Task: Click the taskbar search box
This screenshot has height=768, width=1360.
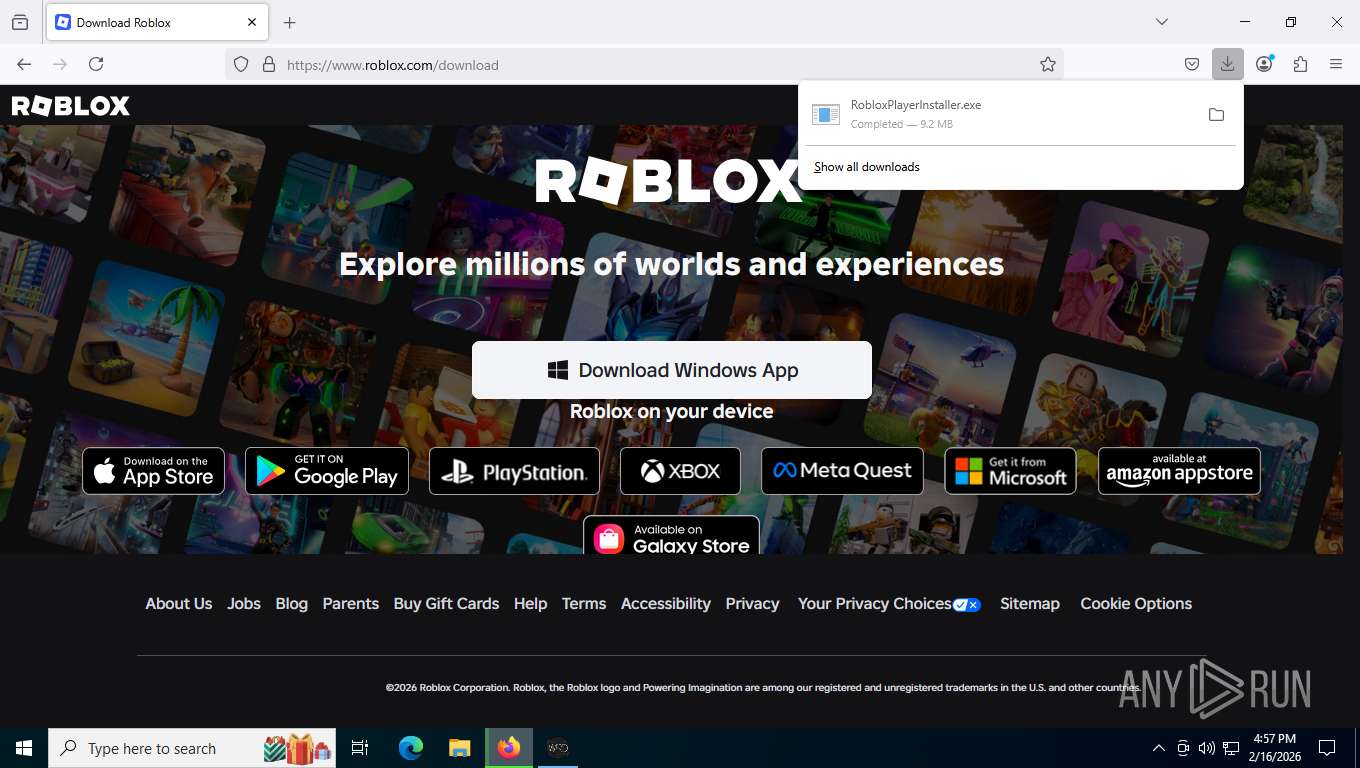Action: (192, 748)
